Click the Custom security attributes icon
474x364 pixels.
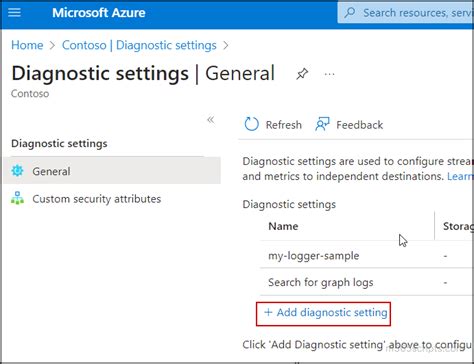coord(17,198)
